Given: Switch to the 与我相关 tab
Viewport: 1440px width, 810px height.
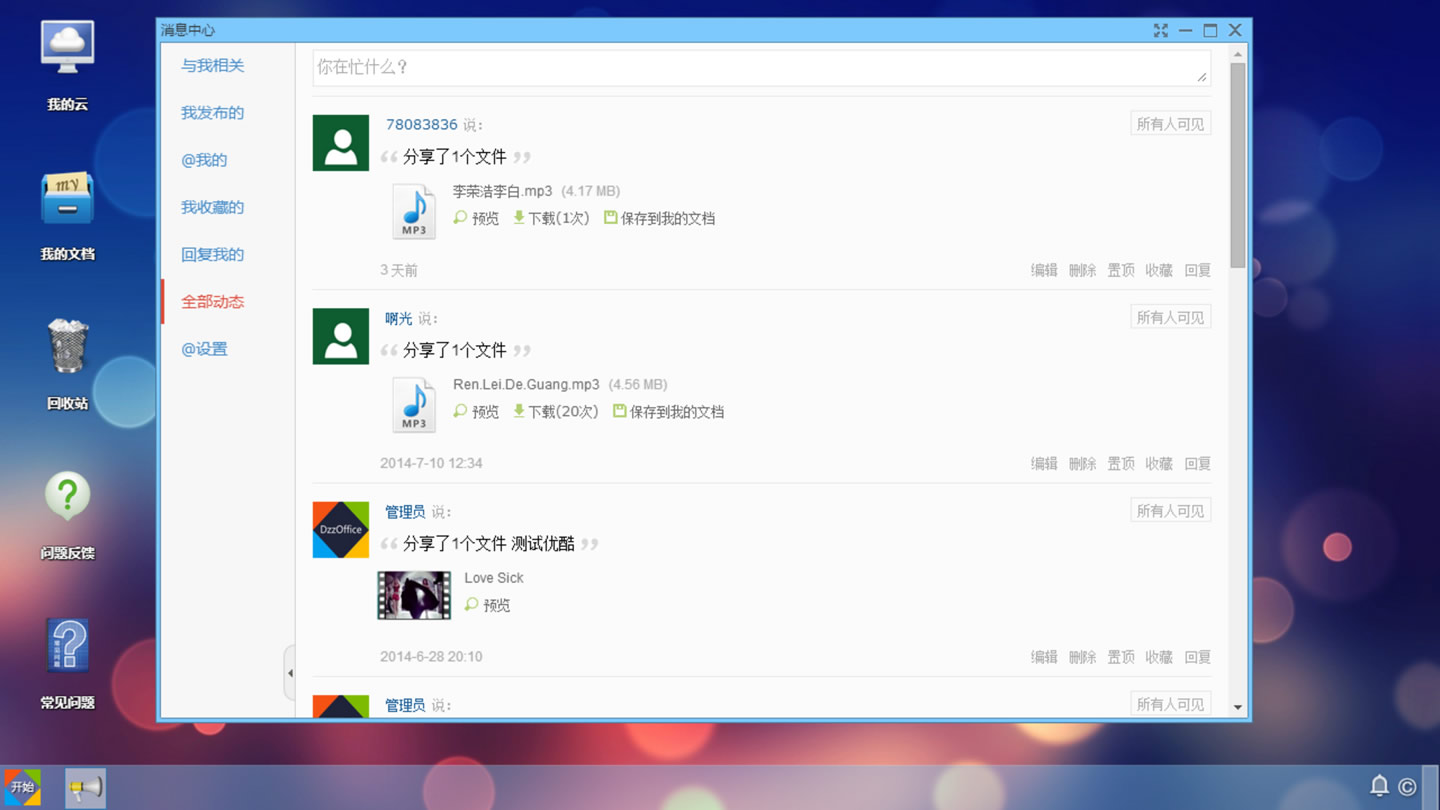Looking at the screenshot, I should click(x=212, y=66).
